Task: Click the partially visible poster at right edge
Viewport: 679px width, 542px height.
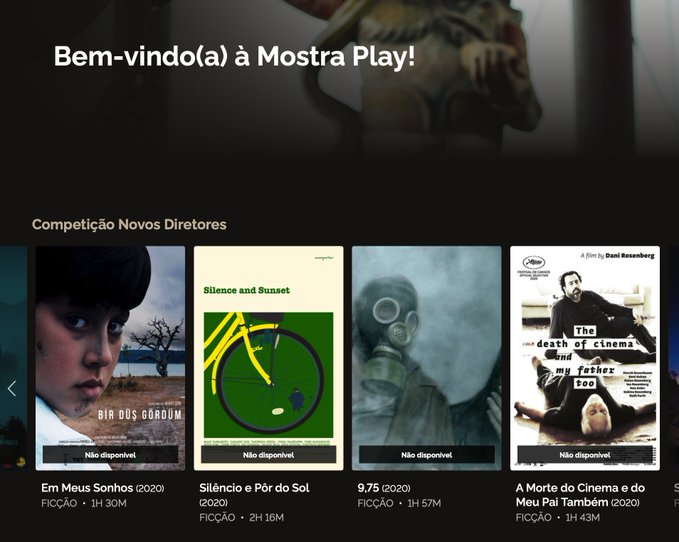Action: [x=674, y=358]
